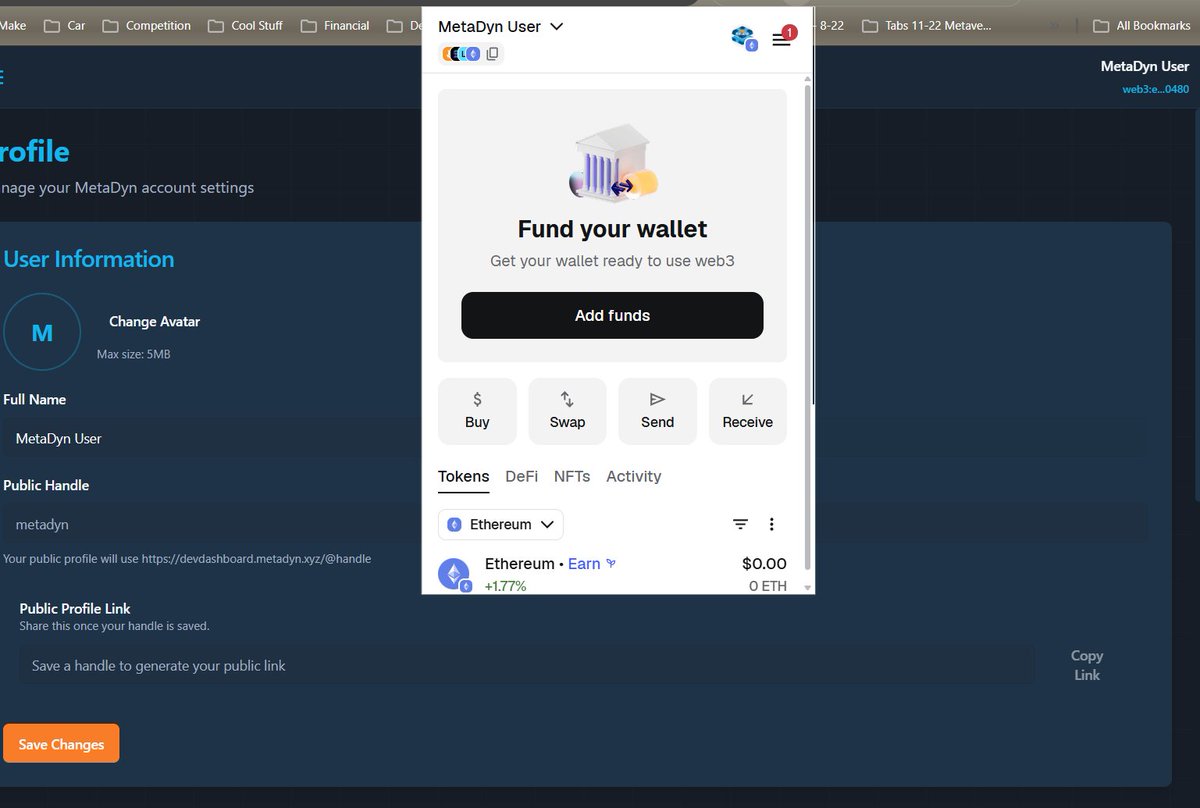Click the Get your wallet ready to use web3 text
The height and width of the screenshot is (808, 1200).
click(x=612, y=261)
